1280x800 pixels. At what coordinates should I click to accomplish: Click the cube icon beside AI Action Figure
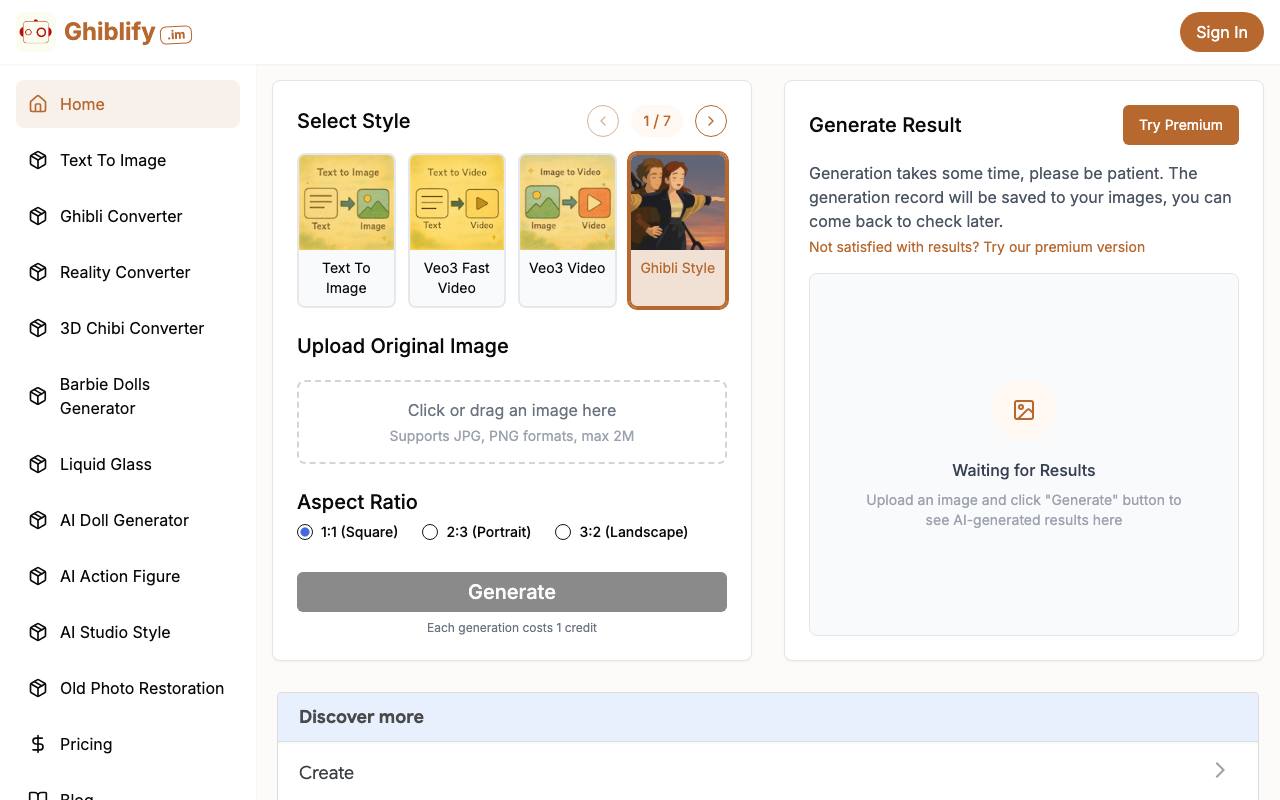click(38, 576)
